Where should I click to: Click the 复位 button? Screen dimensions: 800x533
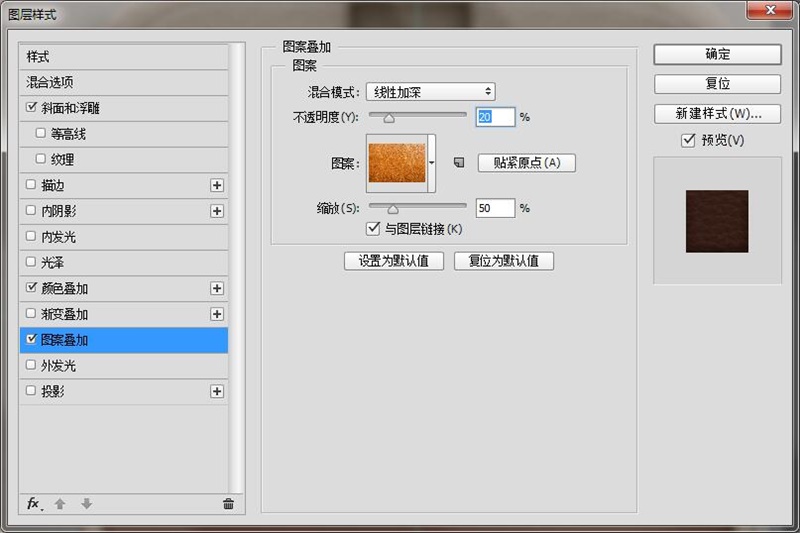click(717, 84)
